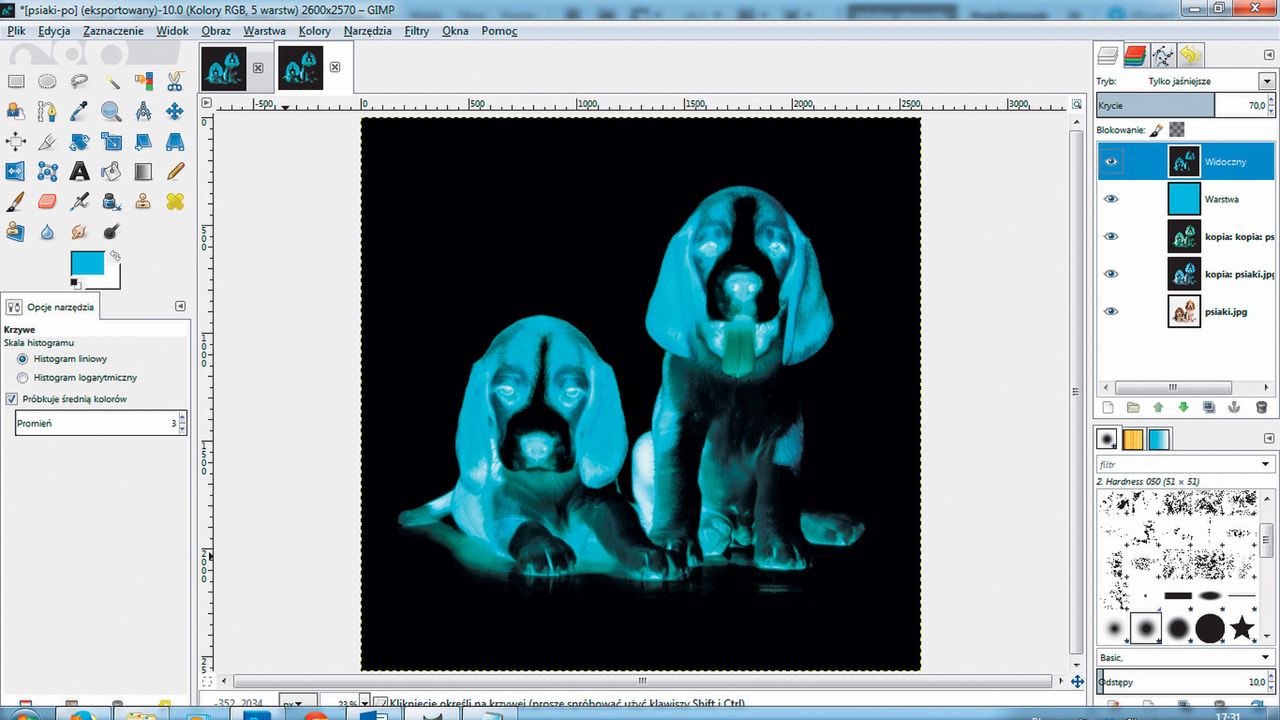
Task: Select the Paintbrush tool
Action: (16, 201)
